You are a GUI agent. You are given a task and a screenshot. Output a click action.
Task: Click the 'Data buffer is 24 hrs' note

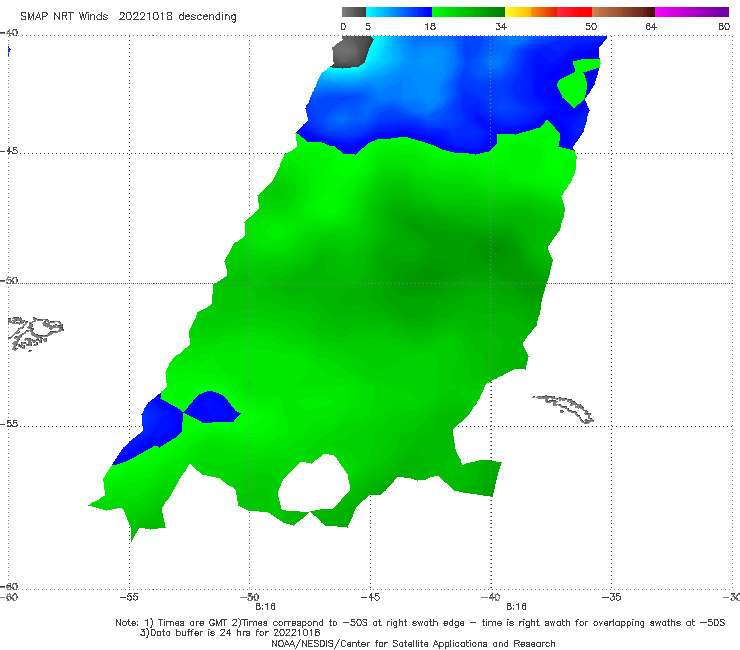230,633
